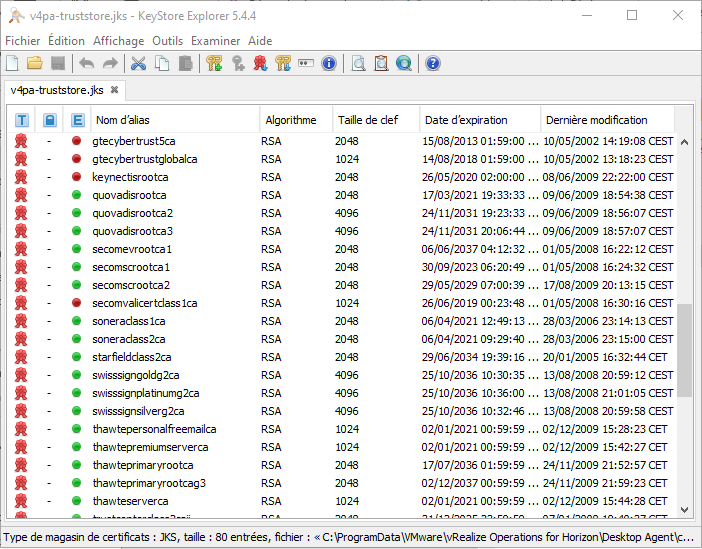Select the thawteprimaryrootca alias
This screenshot has height=549, width=702.
[x=143, y=465]
